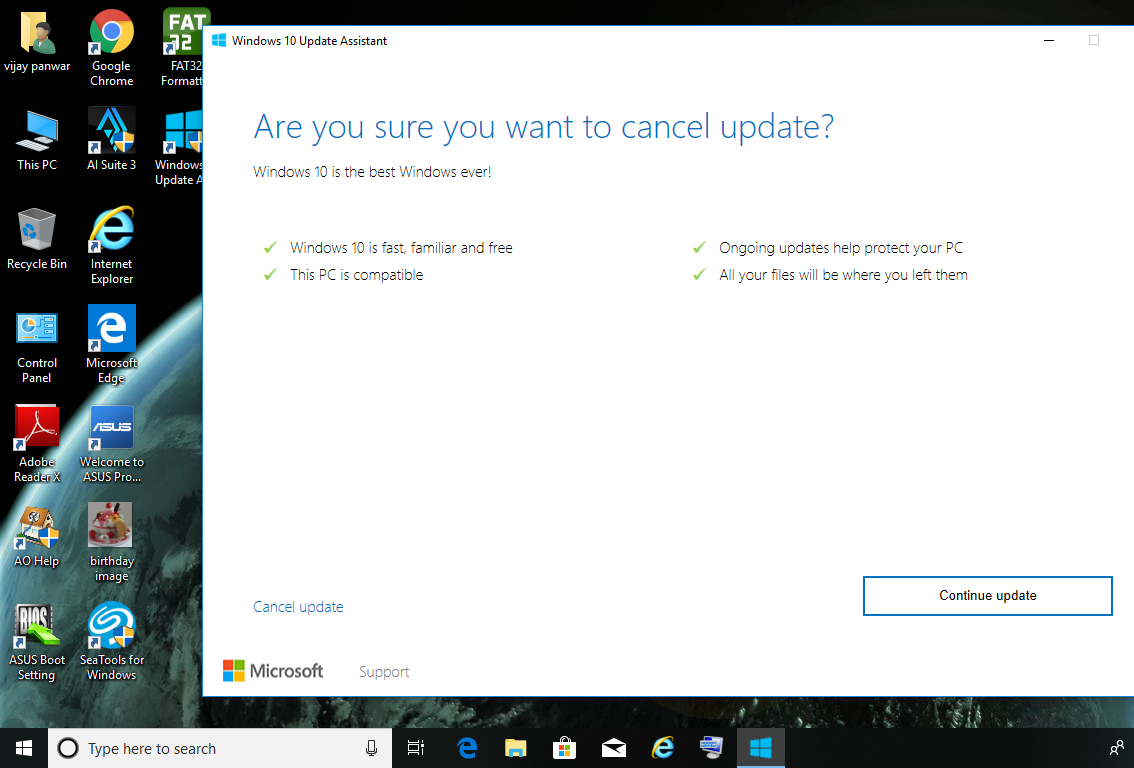Open Microsoft Edge from the taskbar

point(468,748)
